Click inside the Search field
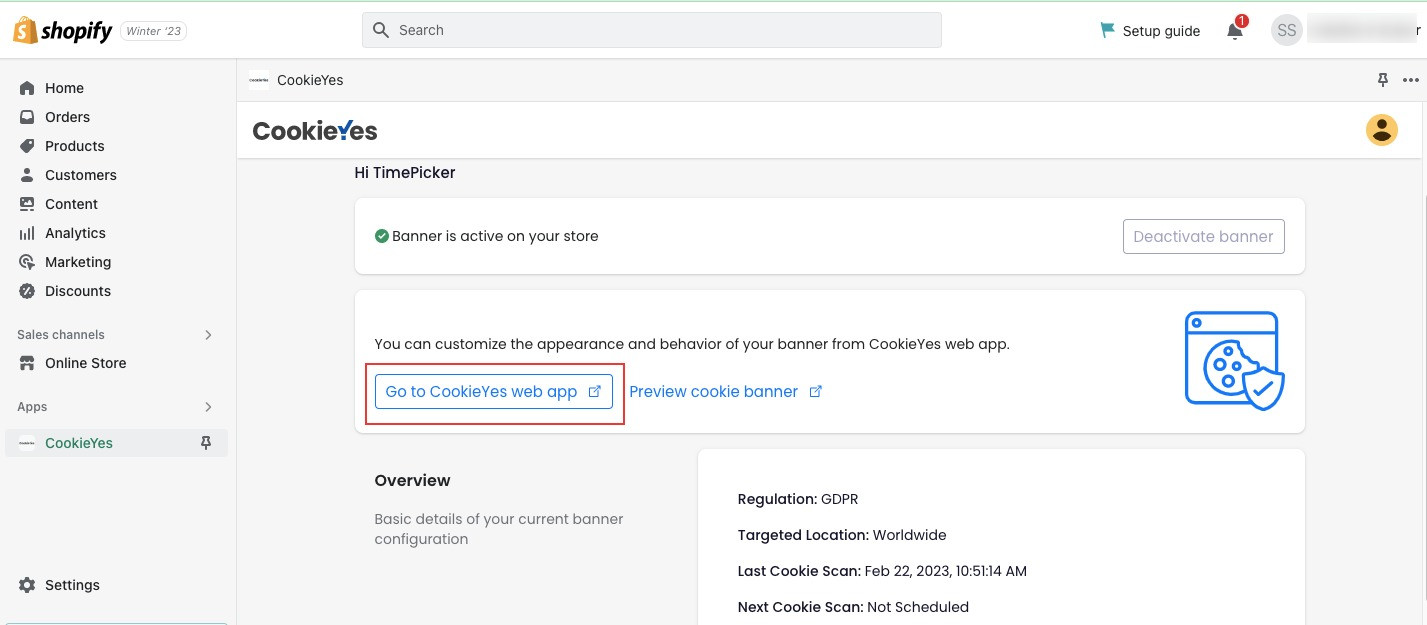This screenshot has height=625, width=1427. click(x=652, y=30)
